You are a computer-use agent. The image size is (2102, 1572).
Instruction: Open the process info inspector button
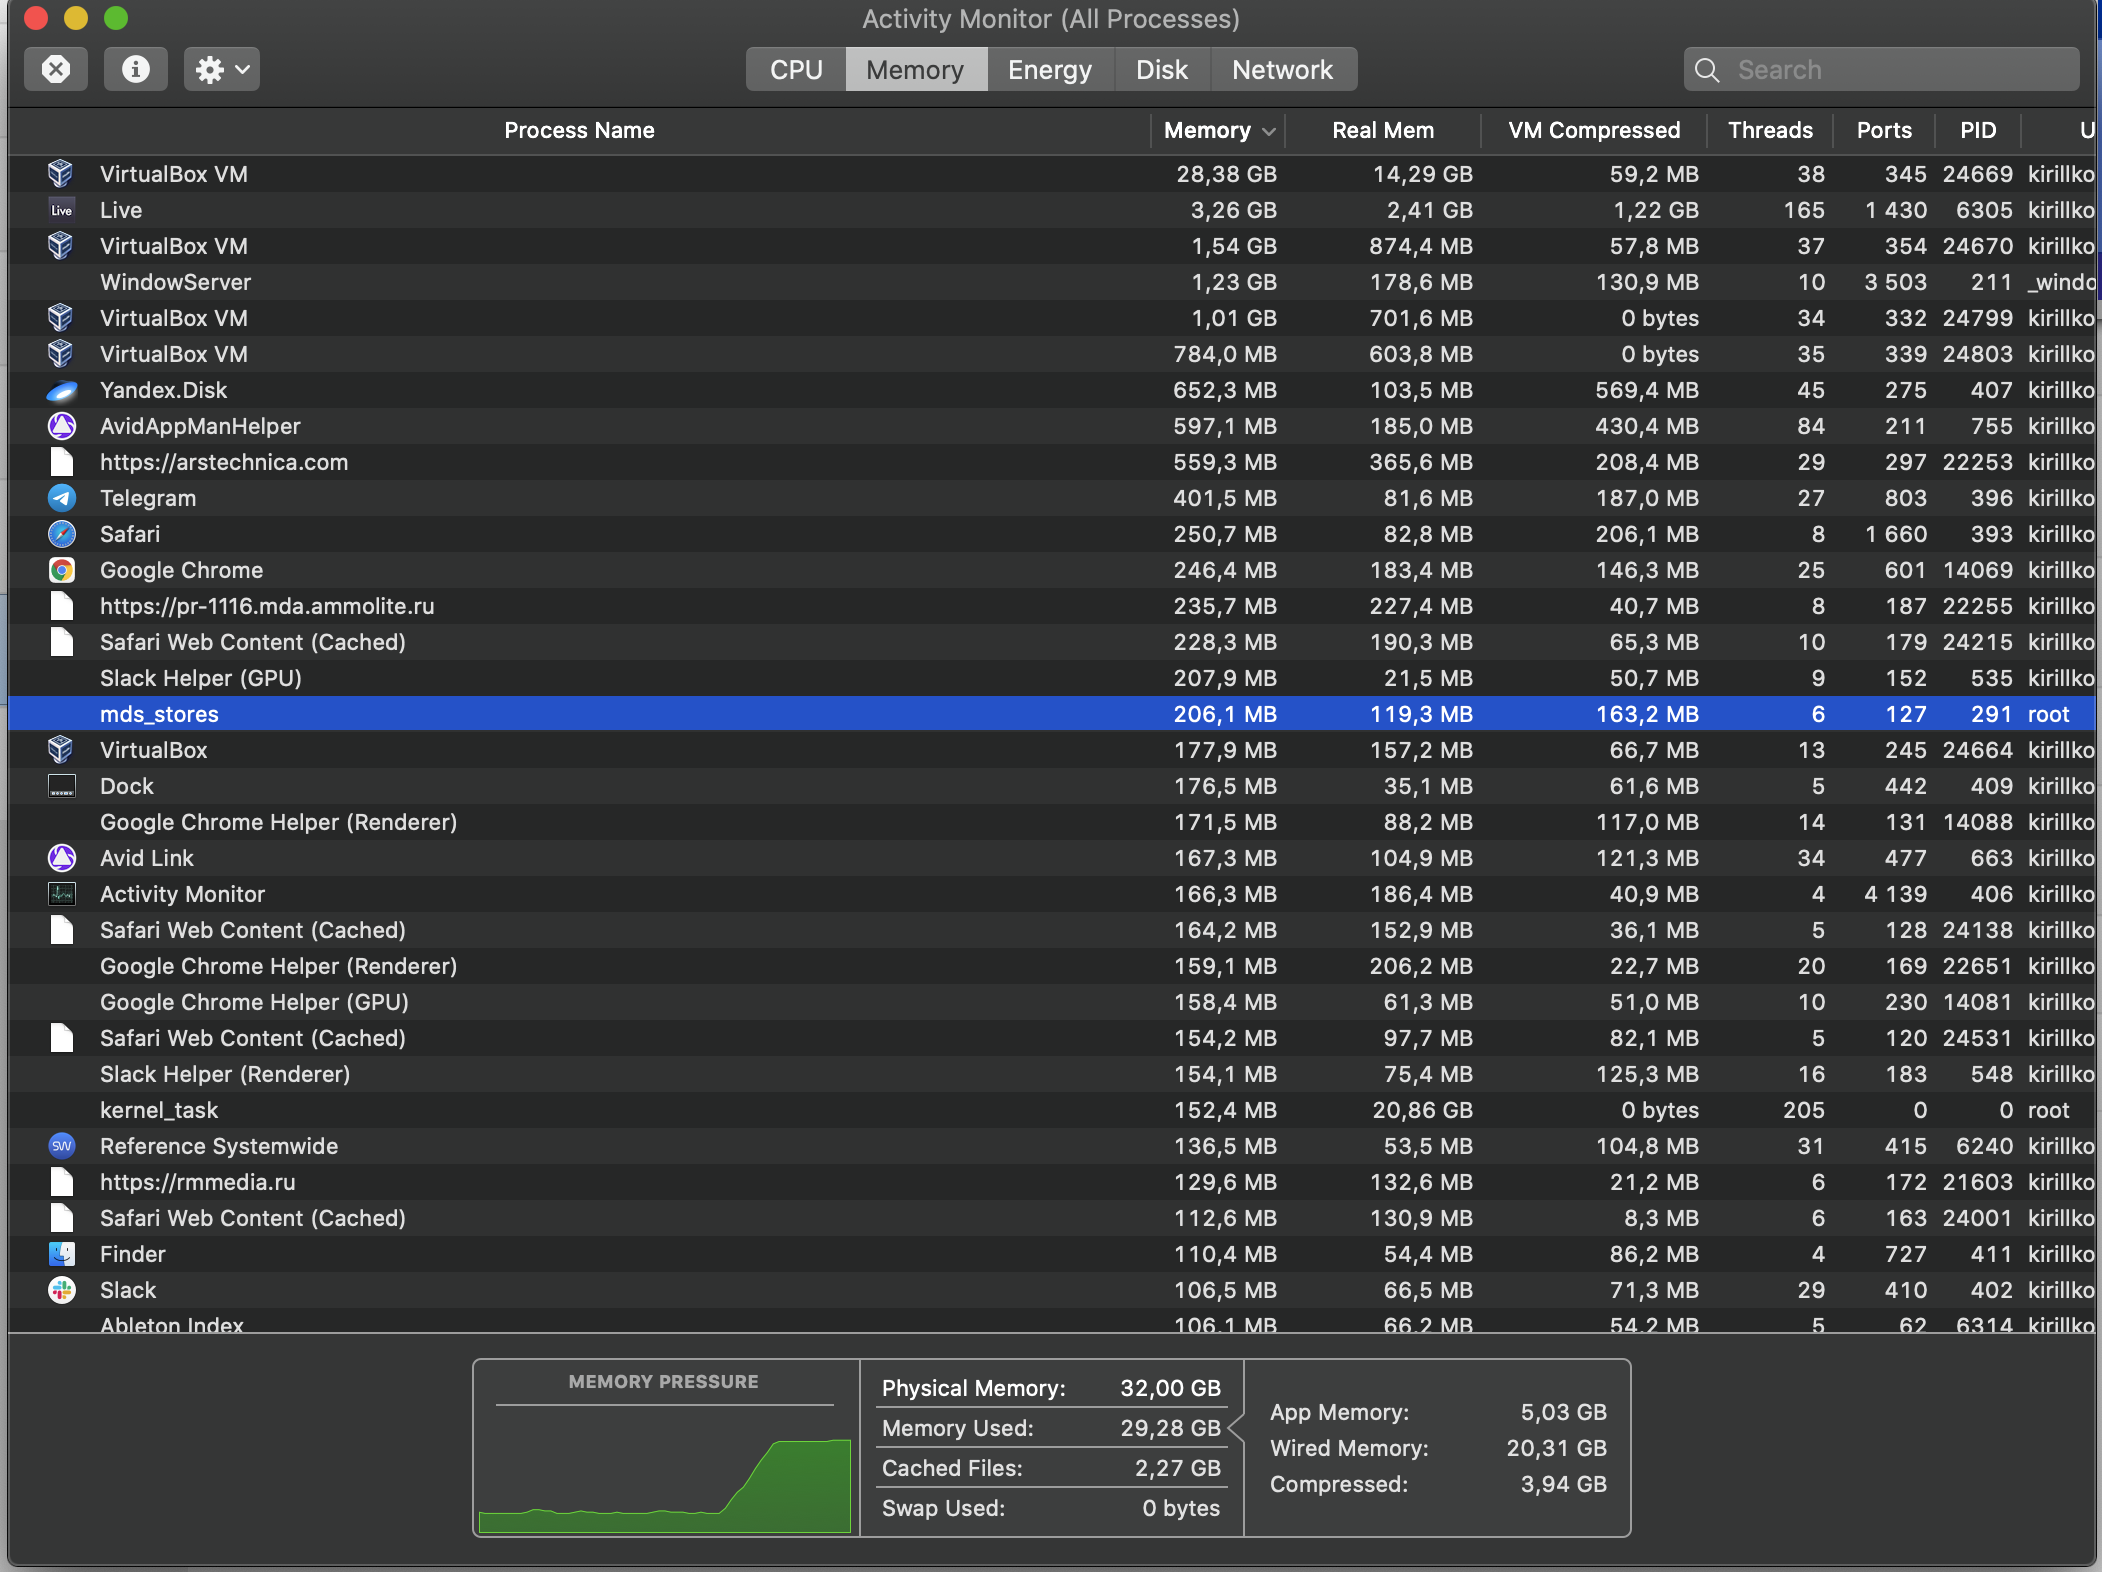[x=135, y=69]
